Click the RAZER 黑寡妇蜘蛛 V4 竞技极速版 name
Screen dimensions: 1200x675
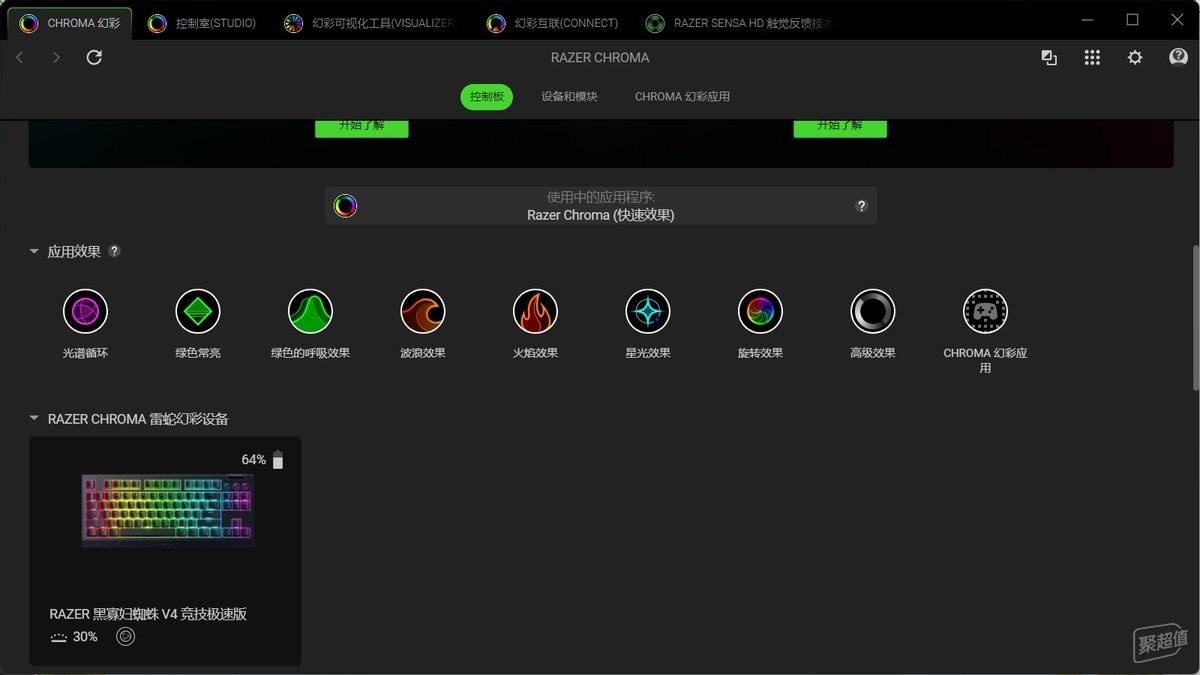148,614
